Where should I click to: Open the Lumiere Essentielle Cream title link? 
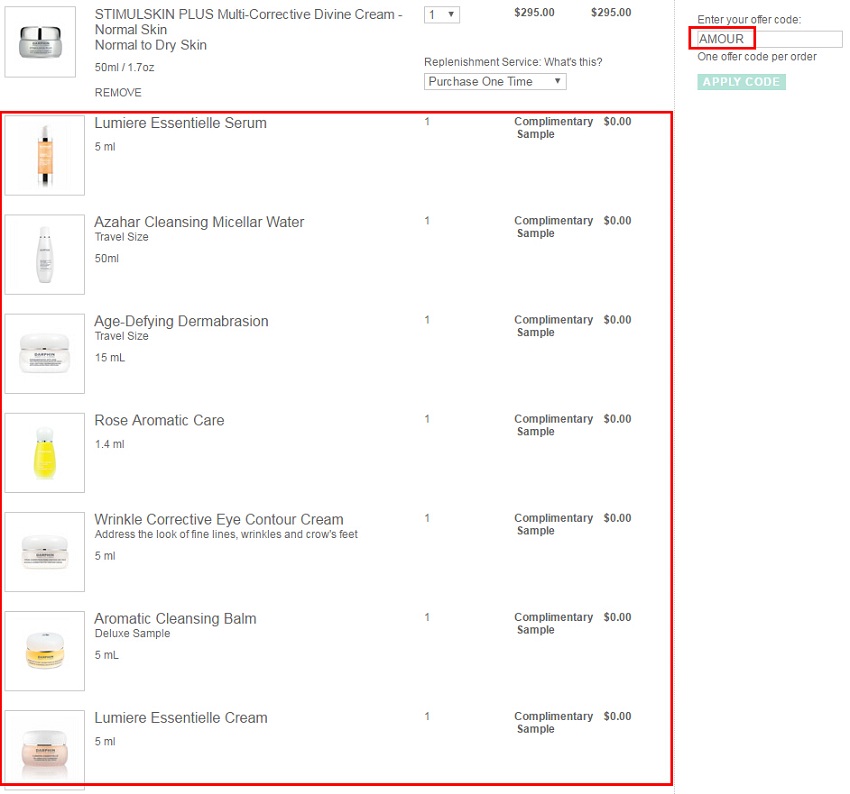181,718
